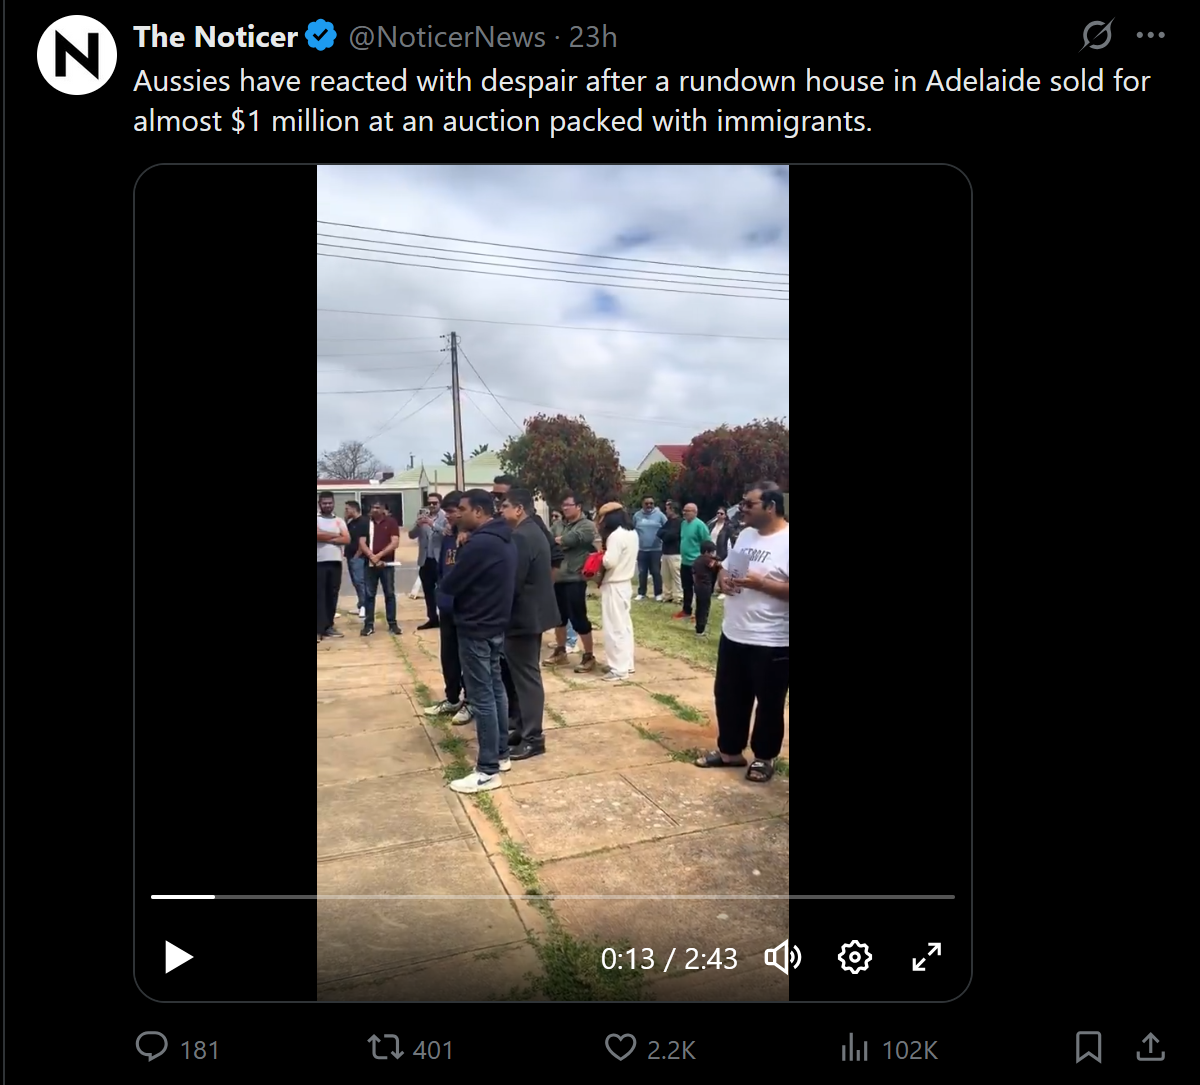1200x1085 pixels.
Task: Open the @NoticerNews handle link
Action: tap(447, 37)
